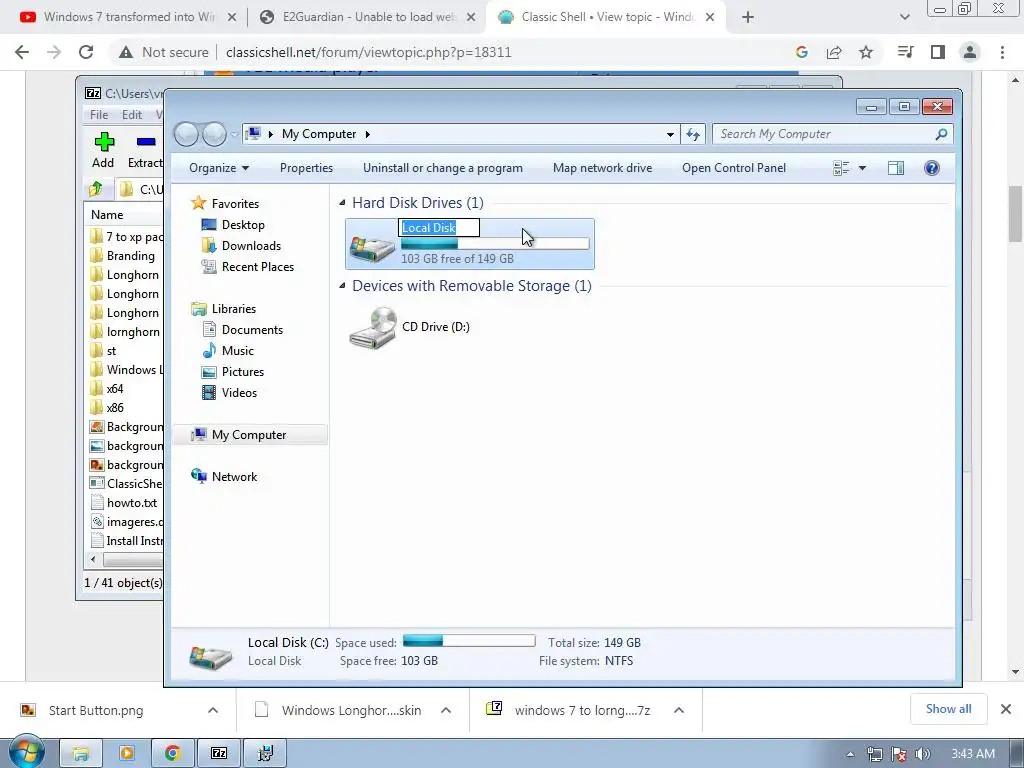Select the CD Drive (D:) icon
Image resolution: width=1024 pixels, height=768 pixels.
(372, 328)
